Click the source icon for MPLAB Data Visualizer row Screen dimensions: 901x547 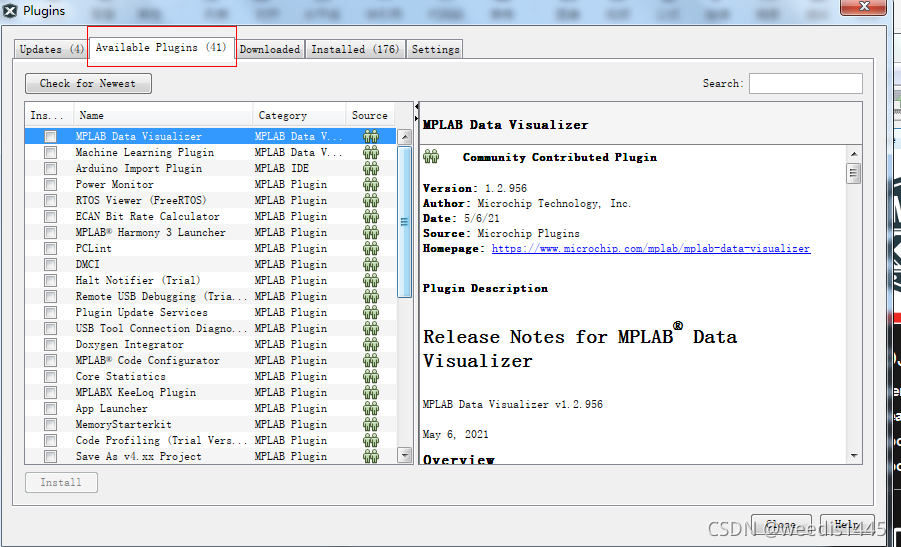[x=371, y=136]
